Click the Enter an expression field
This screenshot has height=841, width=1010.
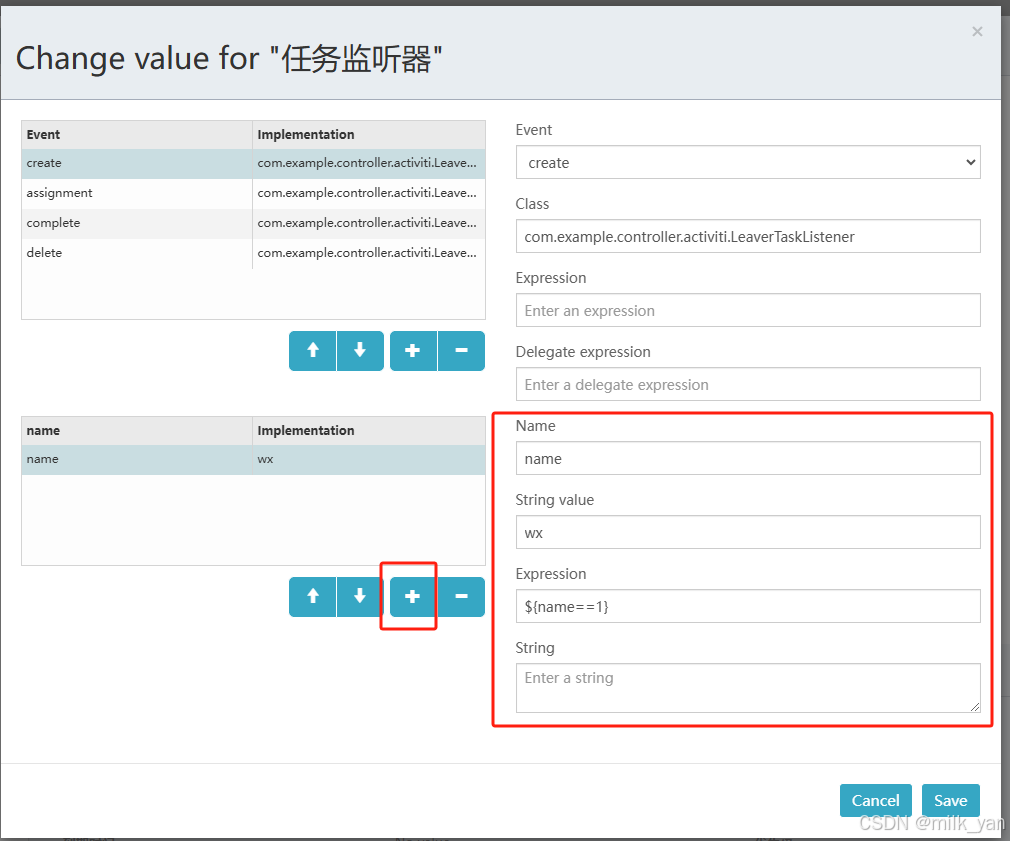[748, 310]
